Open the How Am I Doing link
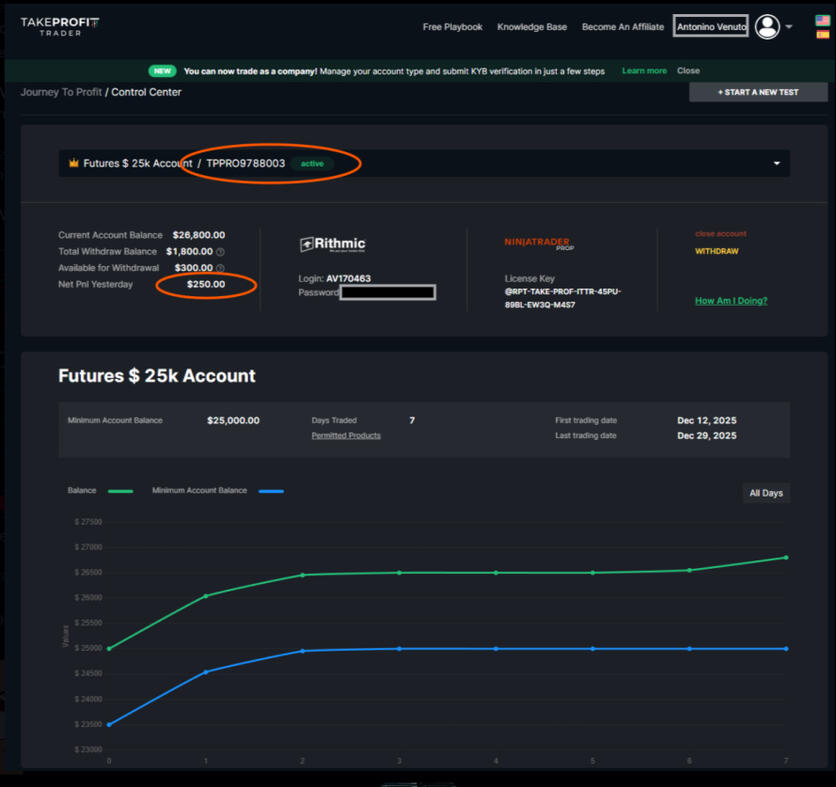Viewport: 836px width, 787px height. point(731,301)
